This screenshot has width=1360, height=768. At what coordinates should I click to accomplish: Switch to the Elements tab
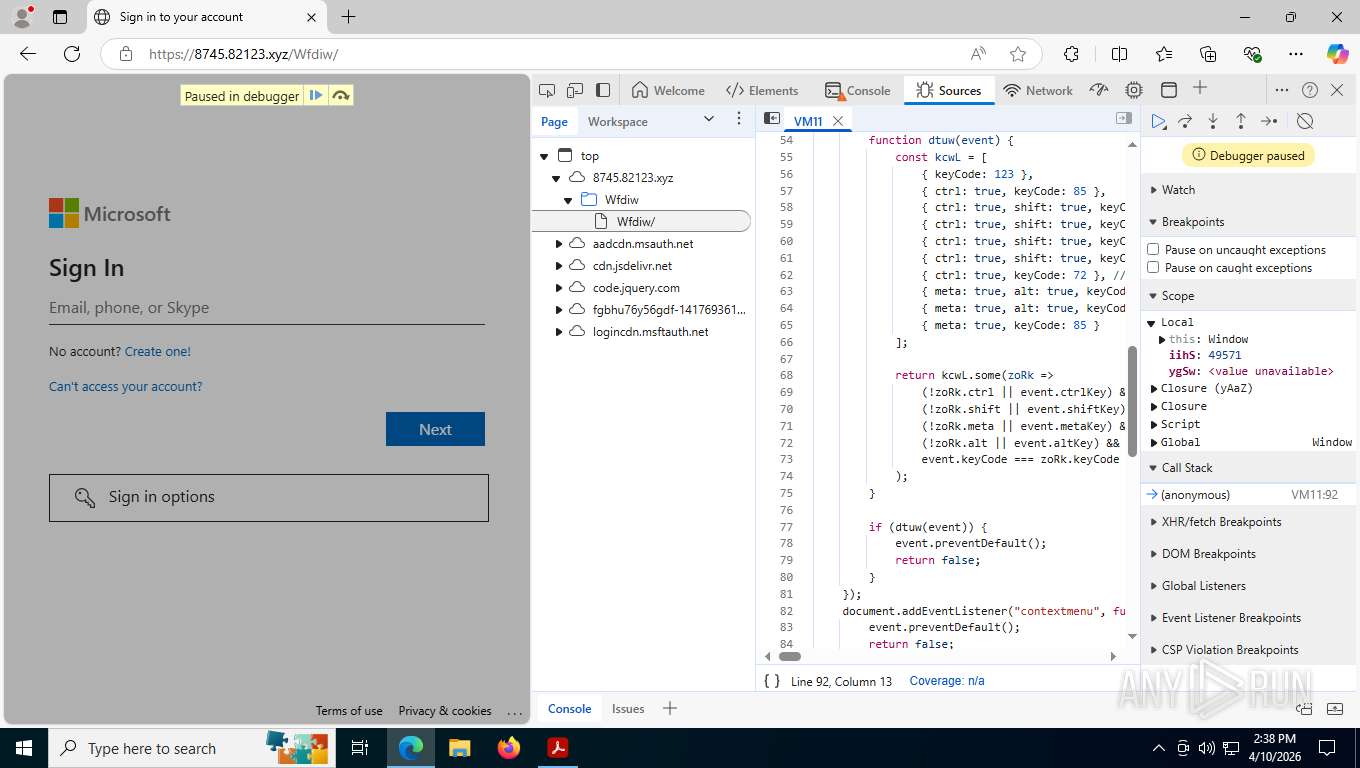[762, 90]
